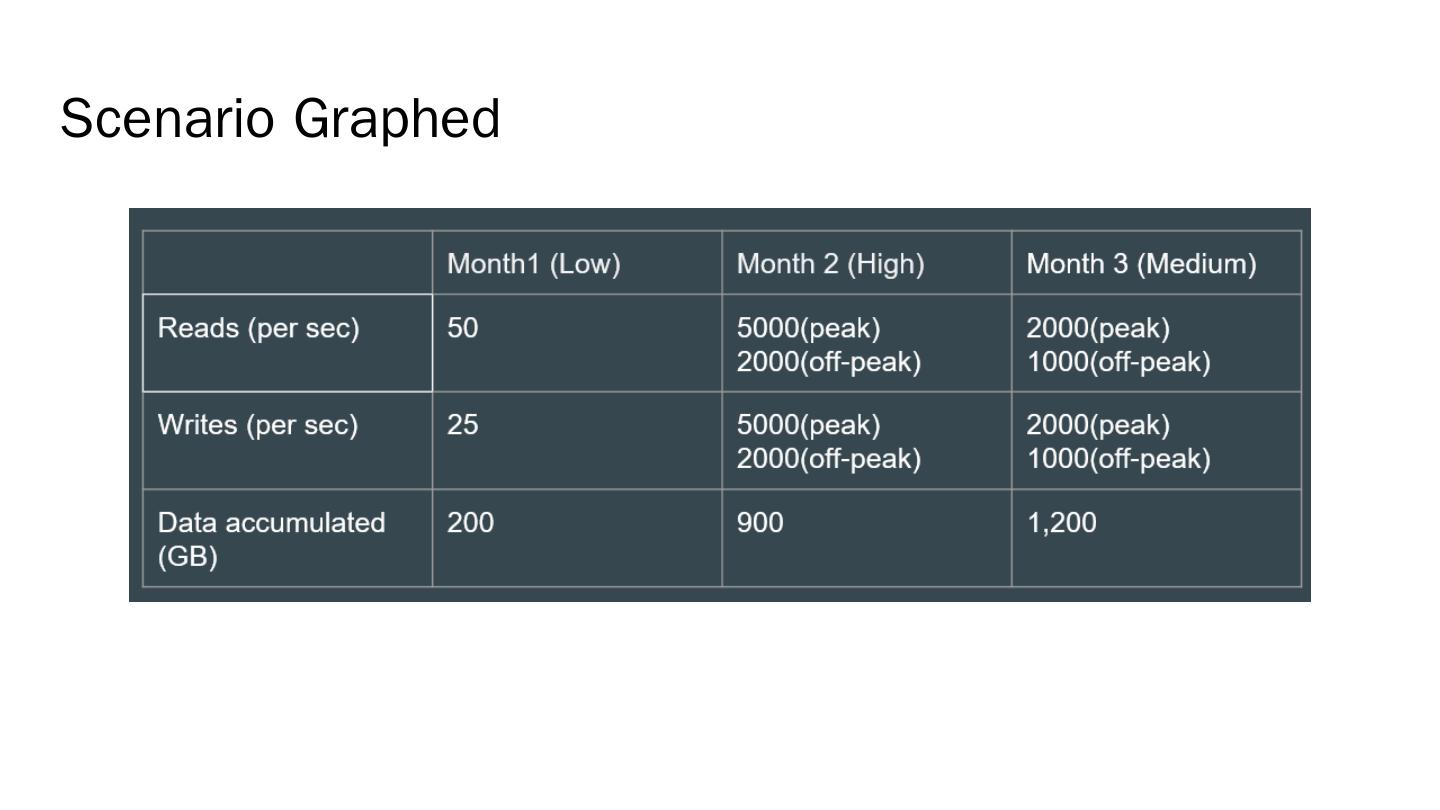
Task: Click "2000(off-peak)" in the Reads row
Action: point(828,362)
